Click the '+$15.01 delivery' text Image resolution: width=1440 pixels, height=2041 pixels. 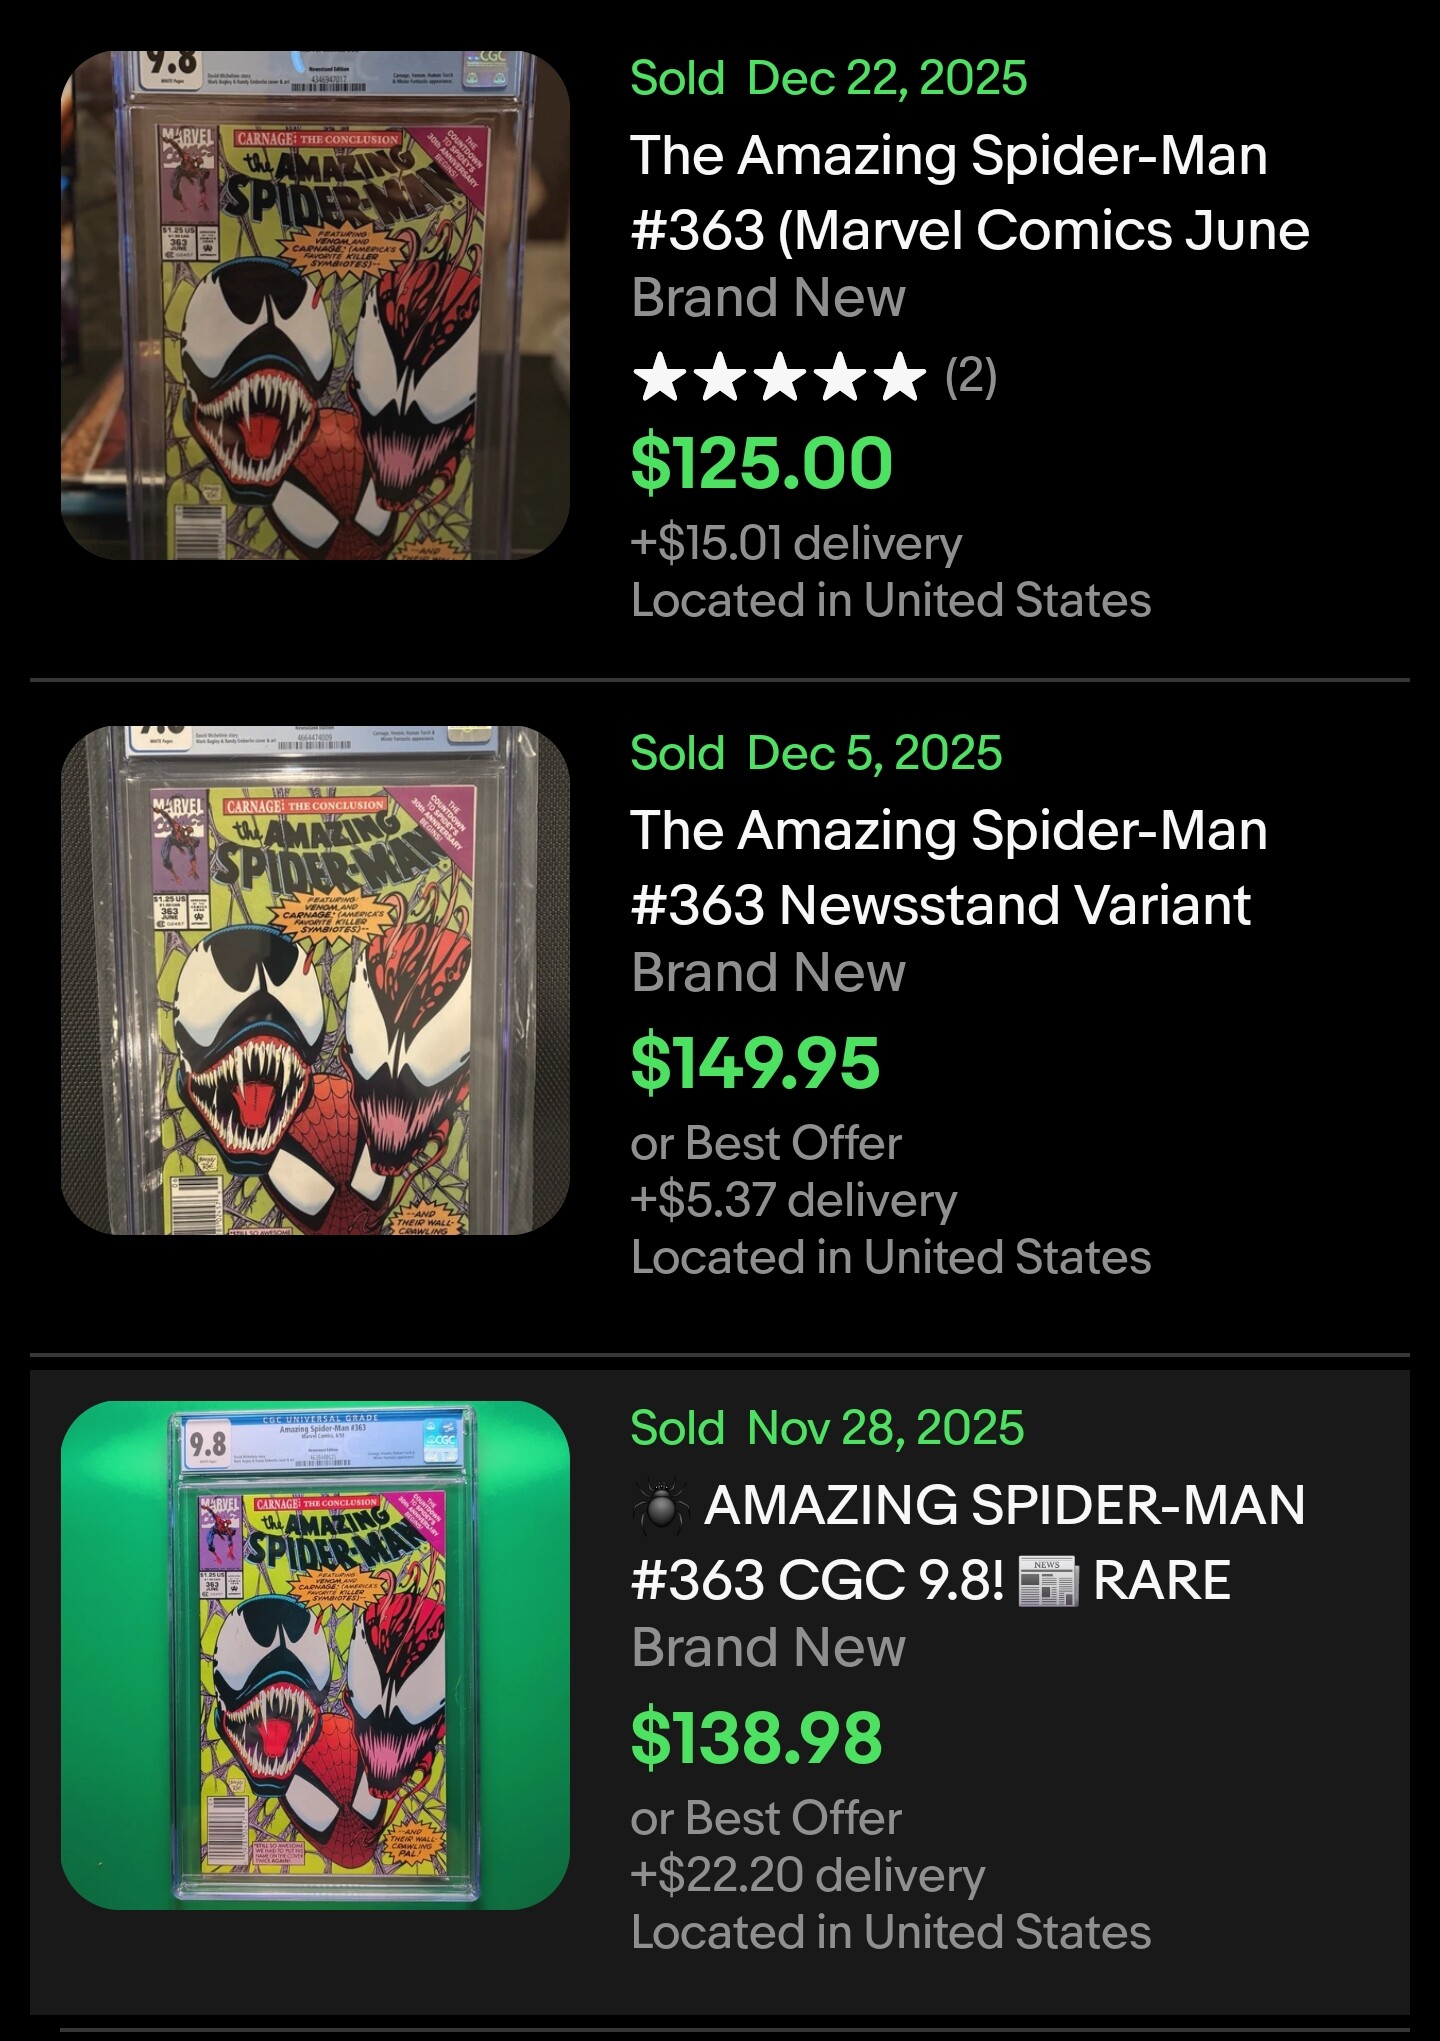tap(796, 543)
